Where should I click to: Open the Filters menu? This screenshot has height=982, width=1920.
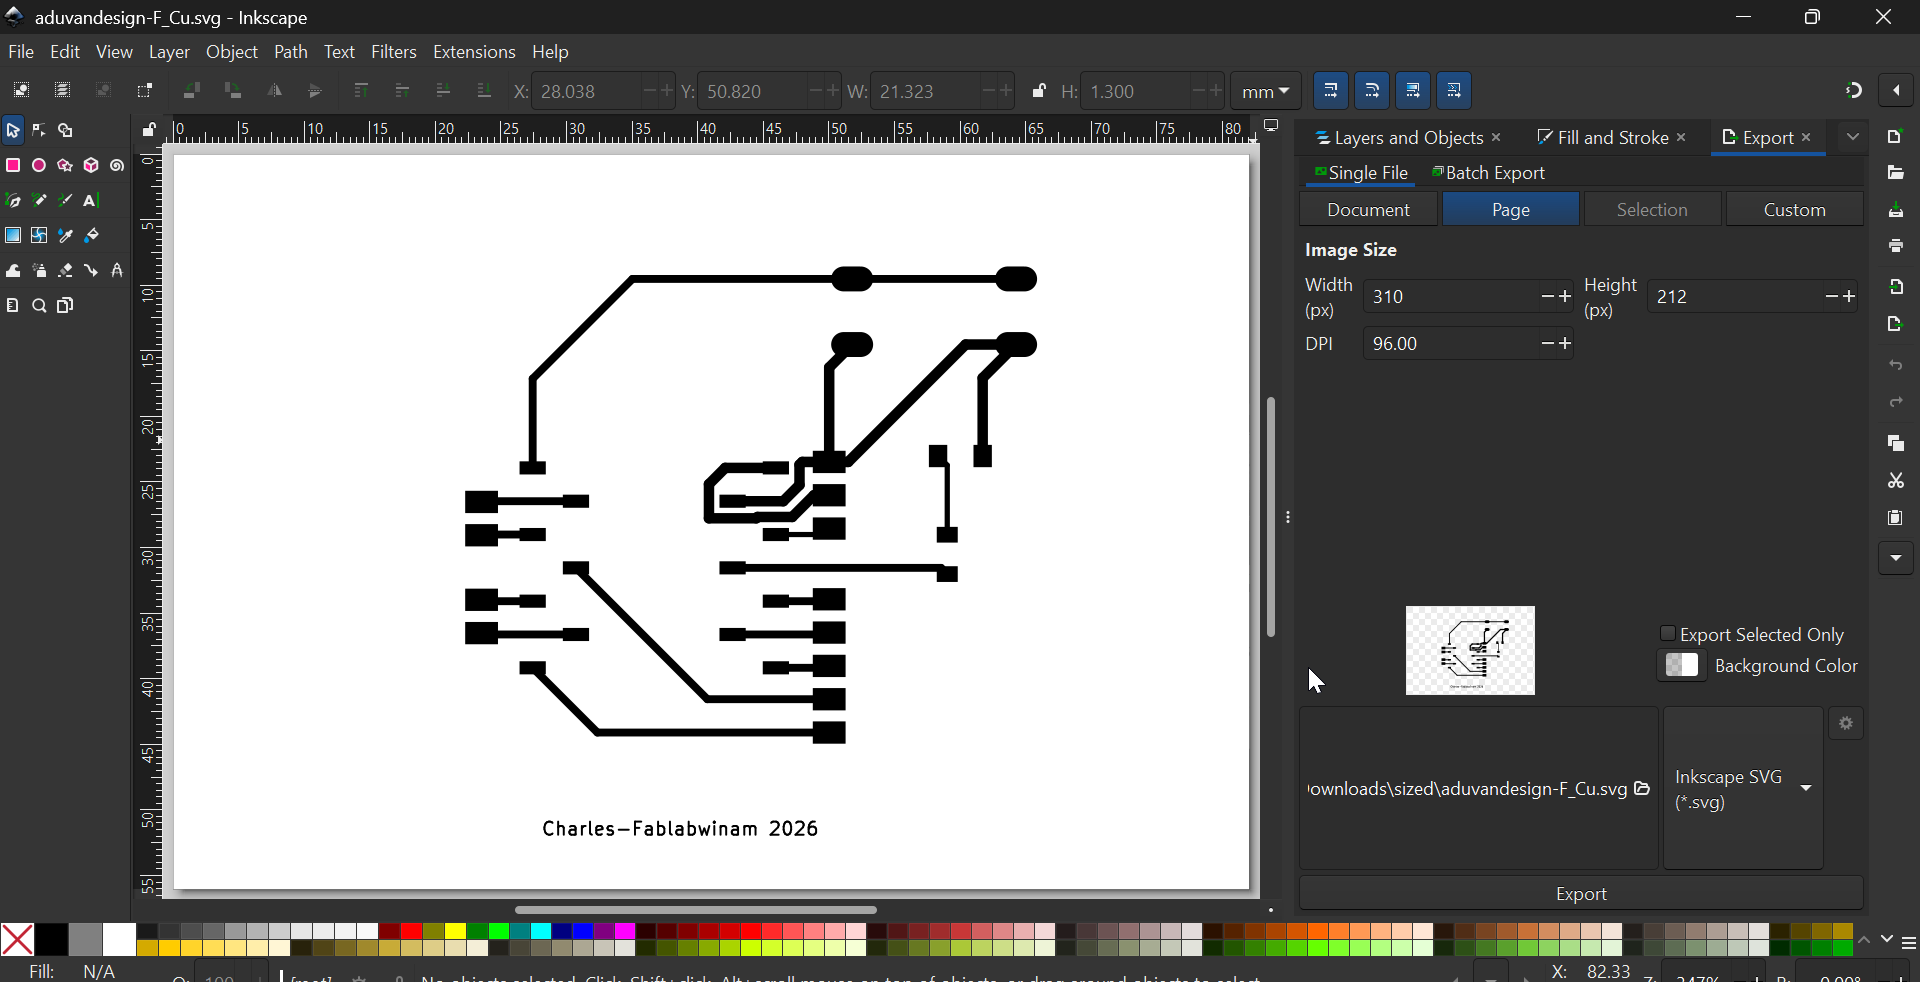point(394,52)
